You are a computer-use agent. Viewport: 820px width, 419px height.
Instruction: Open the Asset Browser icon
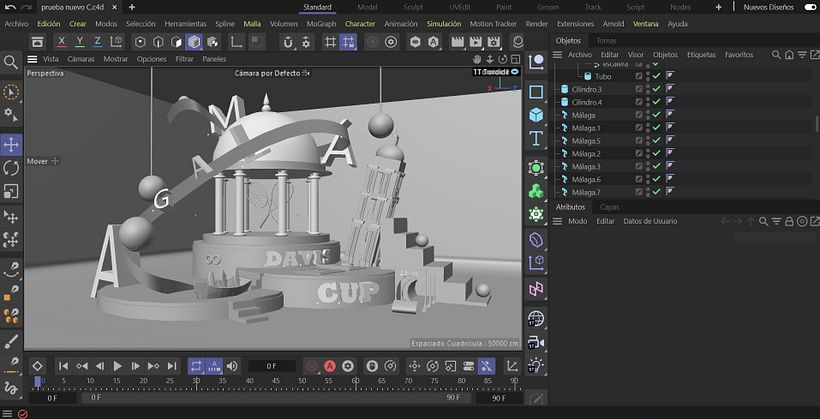click(37, 42)
